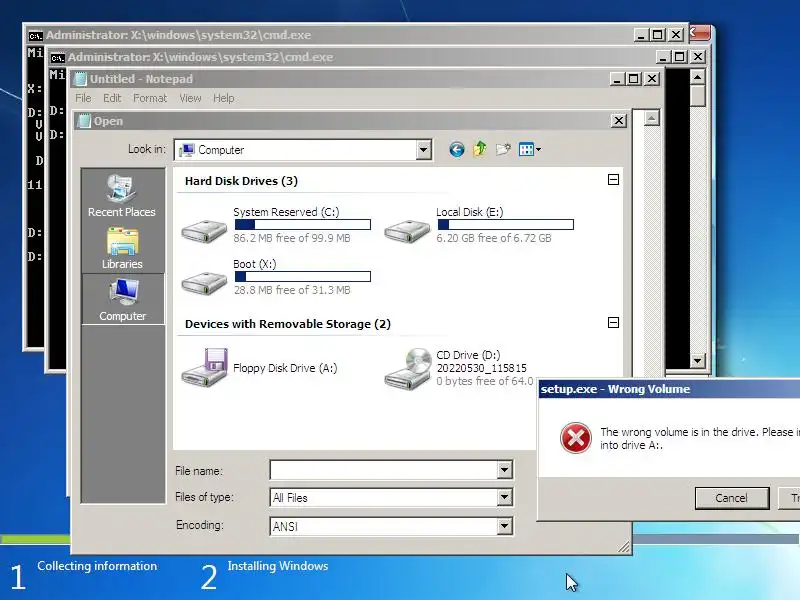Click the CD label '20220530_115815'
The width and height of the screenshot is (800, 600).
pos(481,368)
